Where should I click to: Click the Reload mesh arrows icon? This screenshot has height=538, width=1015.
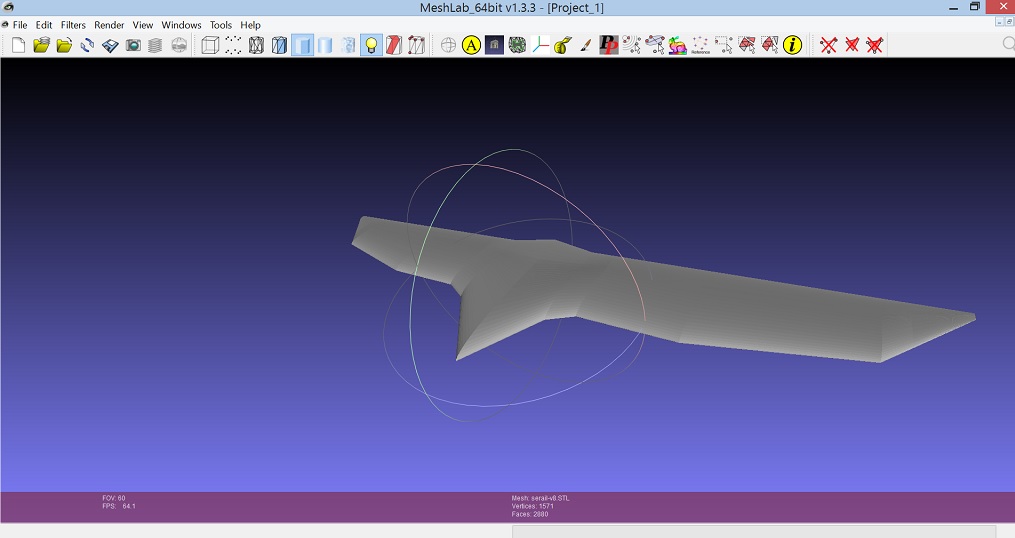click(x=87, y=45)
